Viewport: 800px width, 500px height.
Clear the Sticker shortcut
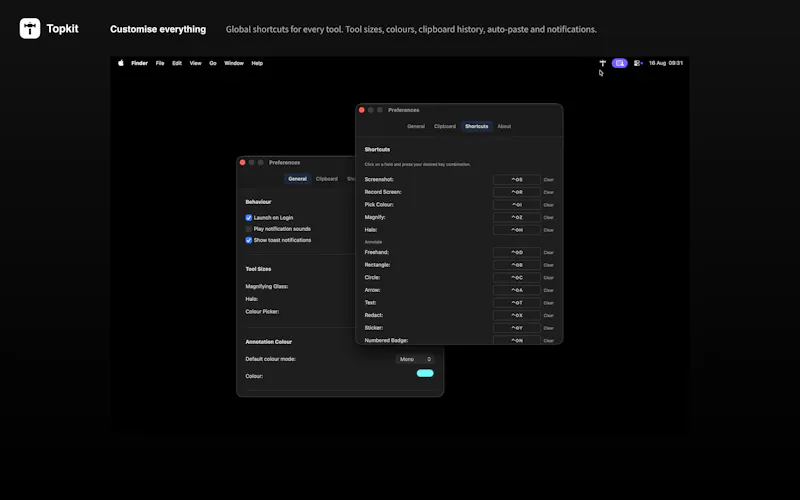pyautogui.click(x=548, y=328)
